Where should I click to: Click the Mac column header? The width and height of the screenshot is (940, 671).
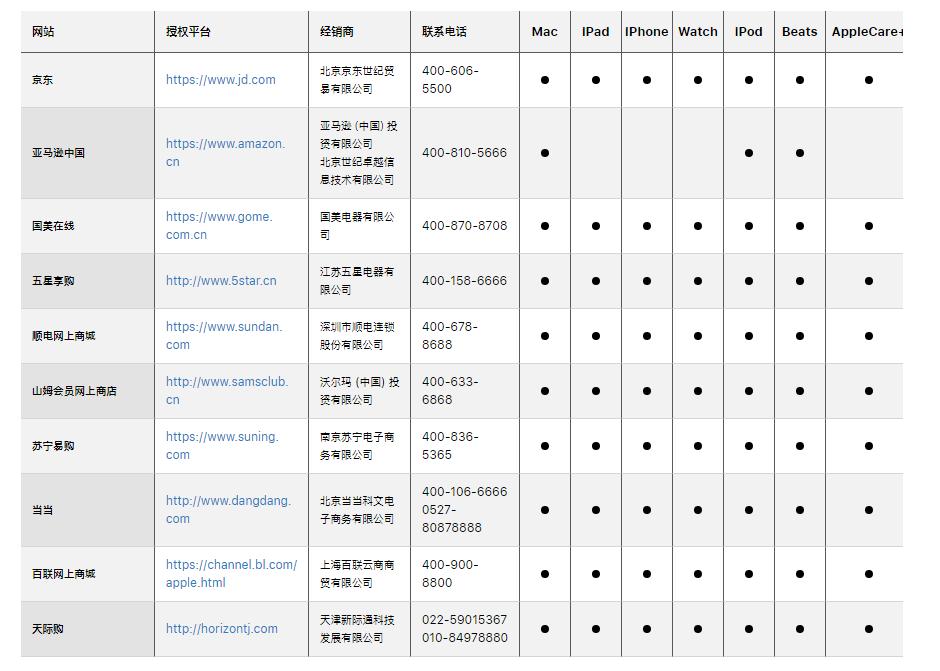click(x=545, y=32)
